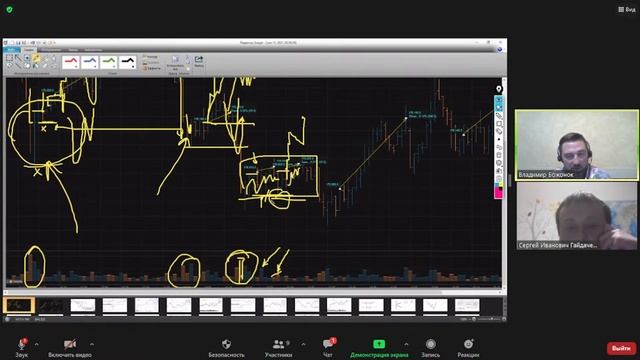Click the share output icon in ribbon
640x360 pixels.
(x=199, y=60)
